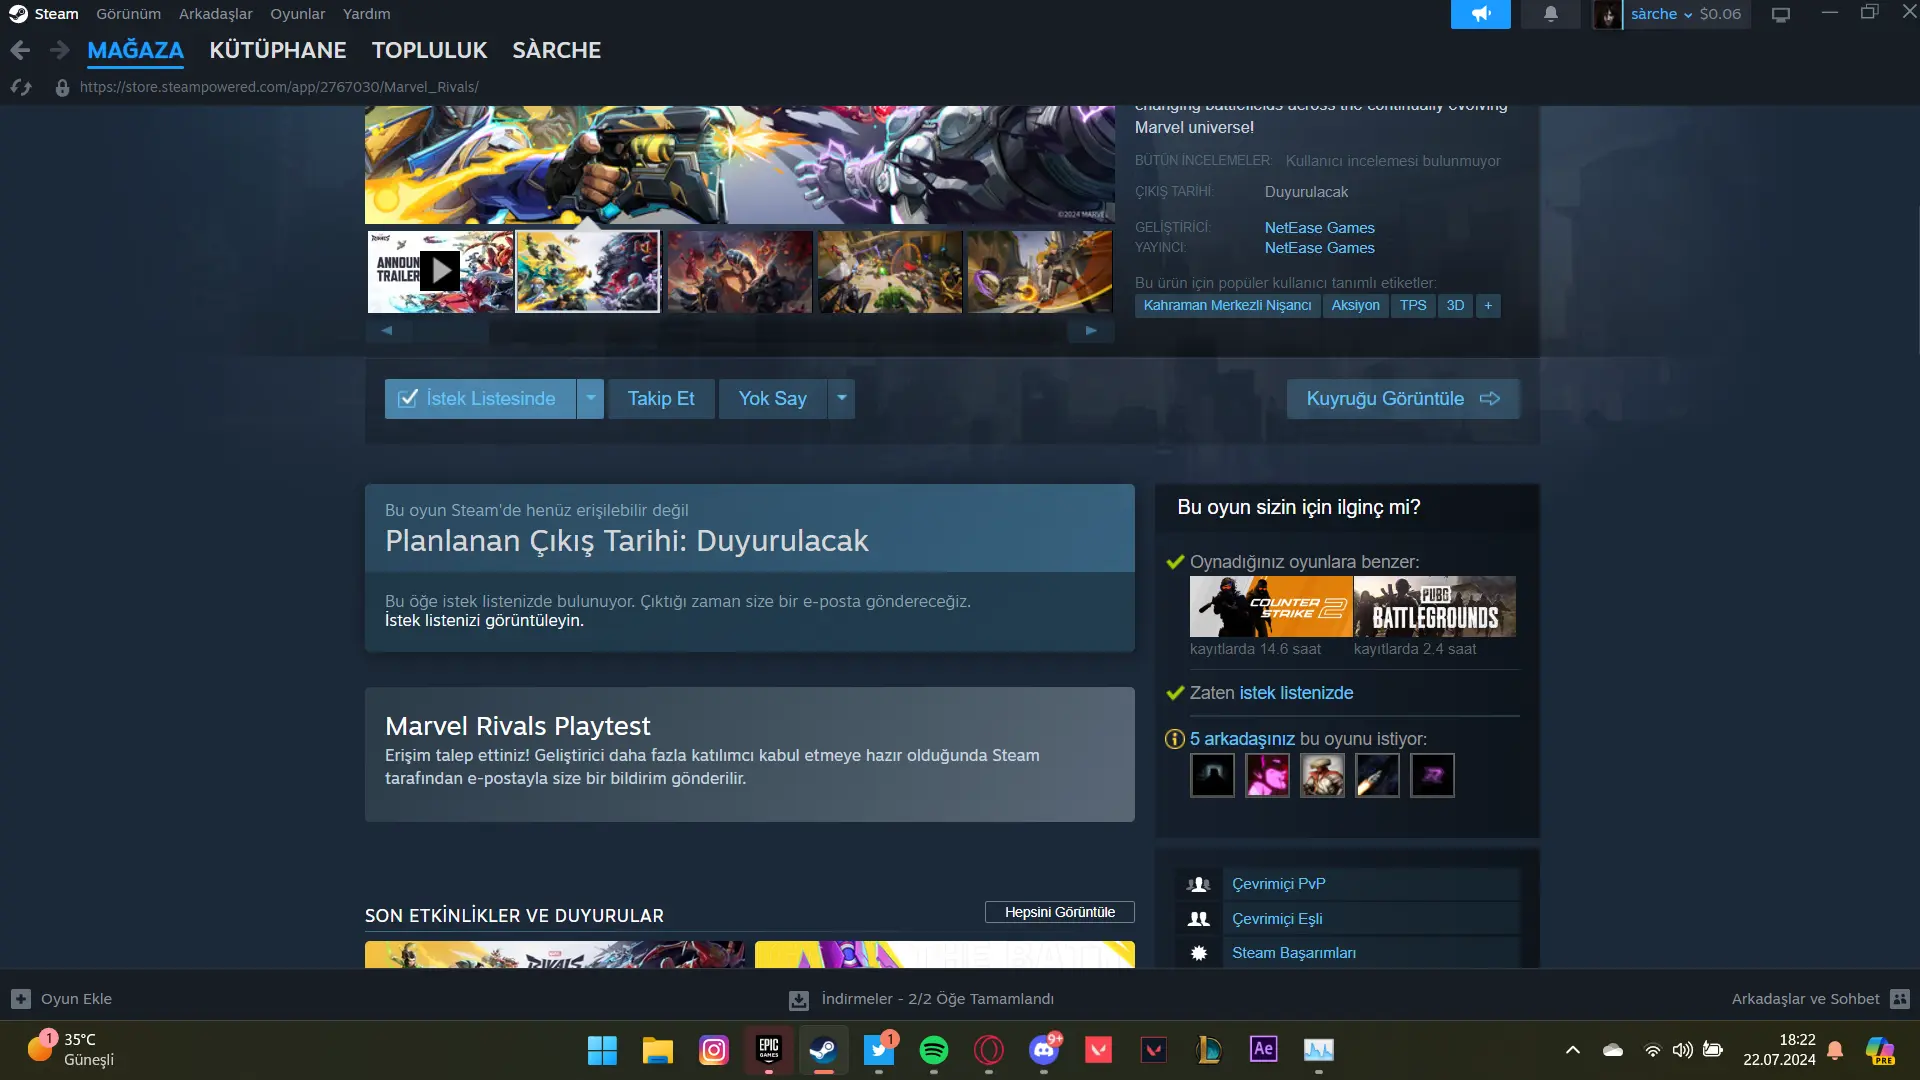
Task: Show hidden system tray icons chevron
Action: click(x=1572, y=1050)
